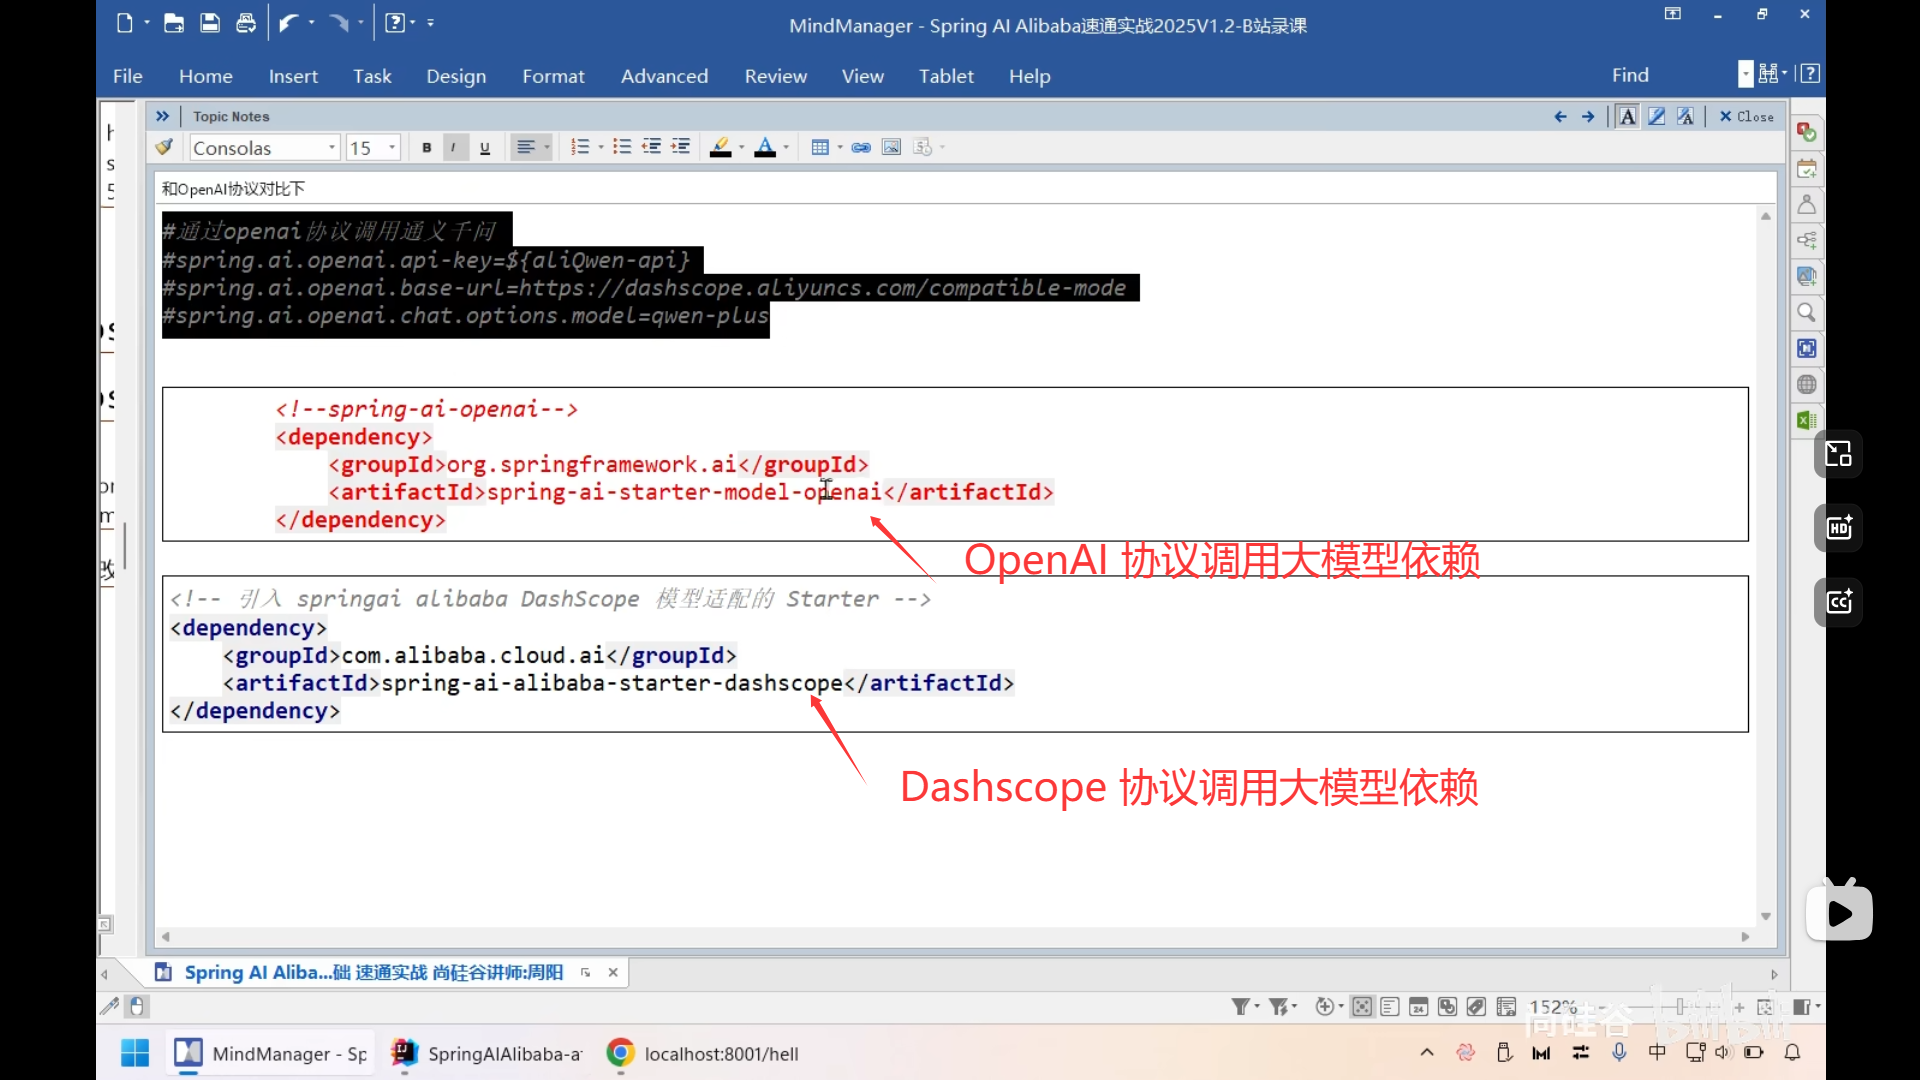The image size is (1920, 1080).
Task: Close the Topic Notes panel
Action: (x=1746, y=117)
